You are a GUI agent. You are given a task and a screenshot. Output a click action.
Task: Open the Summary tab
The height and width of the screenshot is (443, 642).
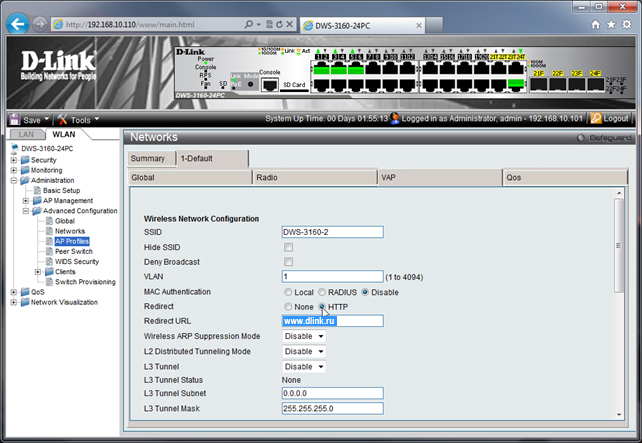147,158
